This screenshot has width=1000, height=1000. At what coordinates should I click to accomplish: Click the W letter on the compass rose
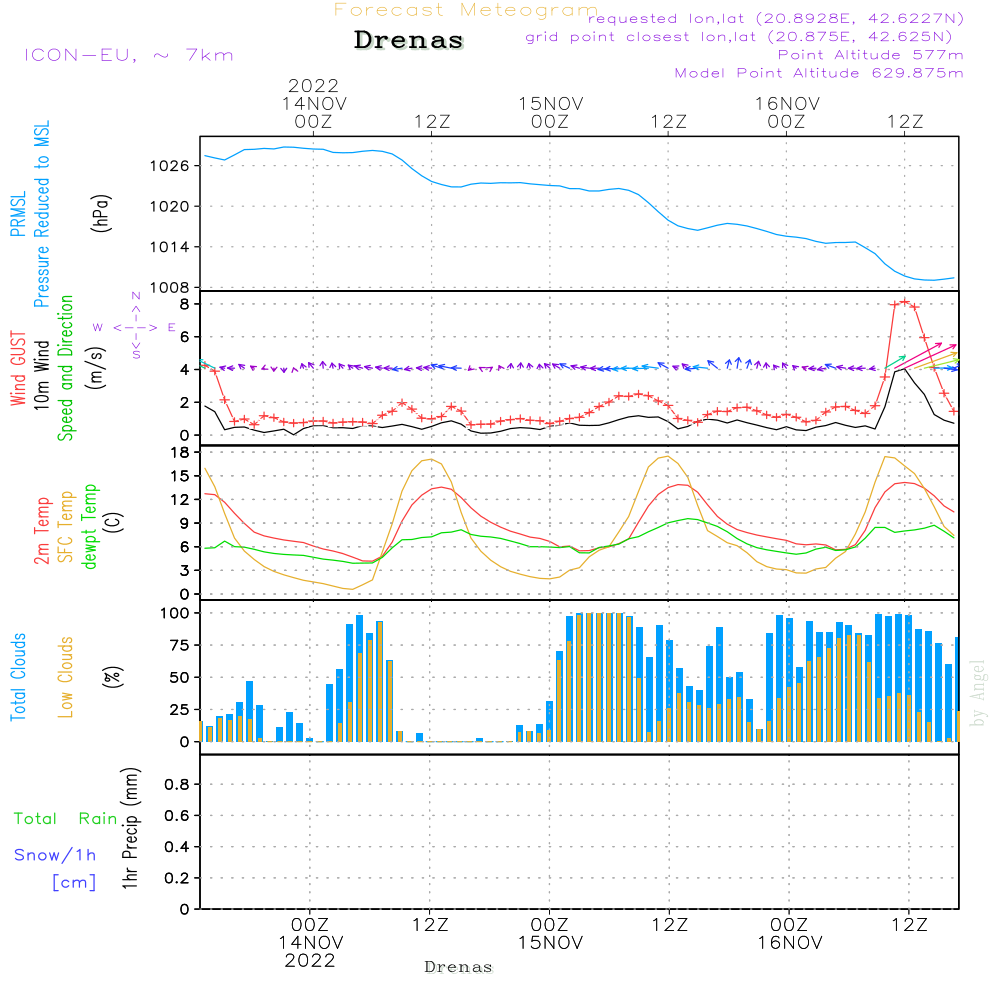pos(98,327)
